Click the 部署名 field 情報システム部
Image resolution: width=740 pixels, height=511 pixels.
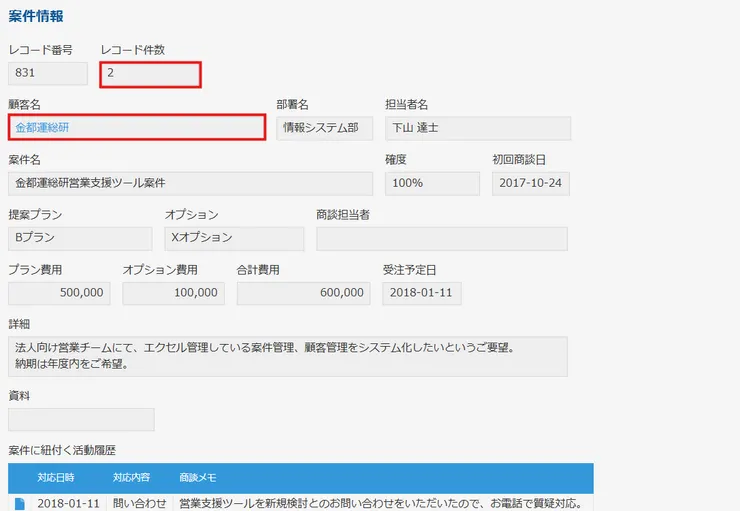(324, 128)
